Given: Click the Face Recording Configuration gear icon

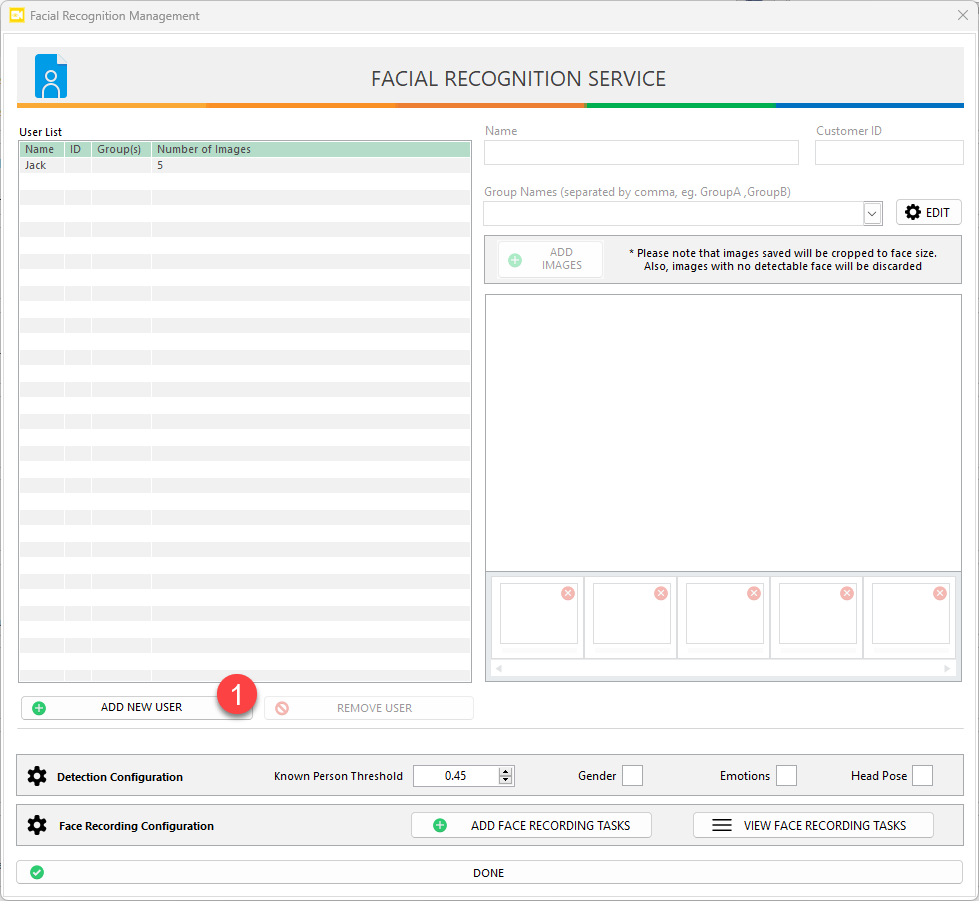Looking at the screenshot, I should [37, 826].
